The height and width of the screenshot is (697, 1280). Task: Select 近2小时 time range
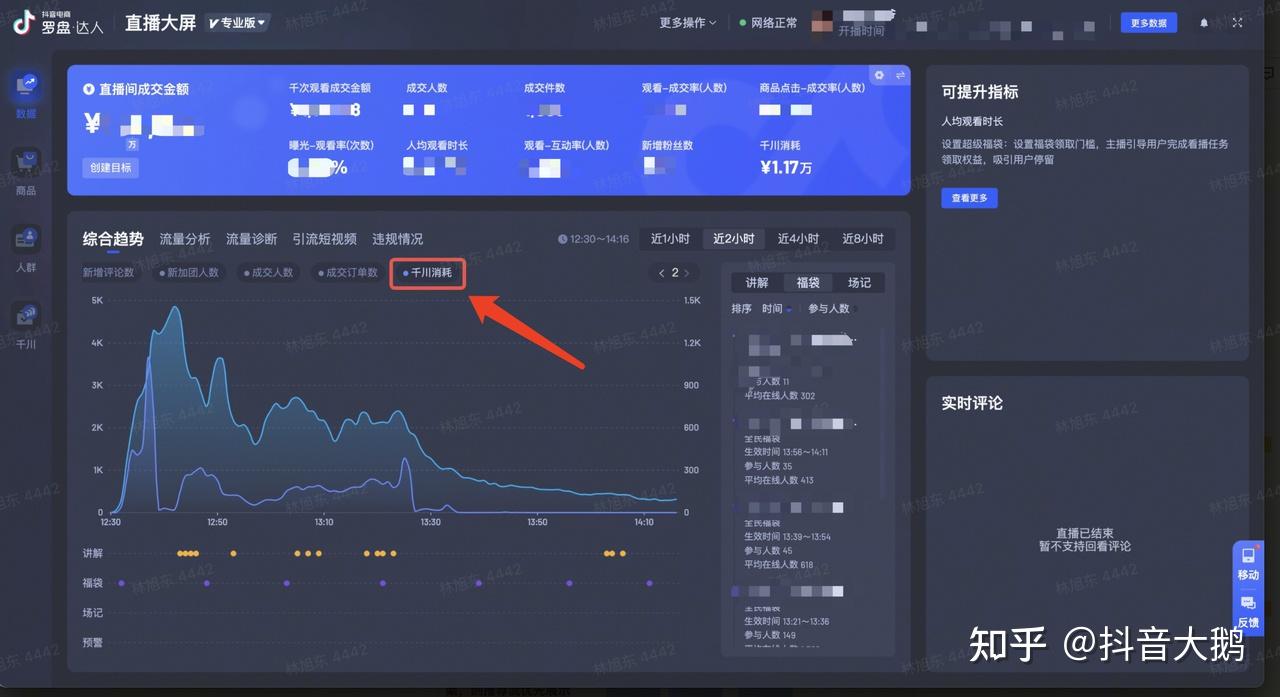[x=733, y=239]
